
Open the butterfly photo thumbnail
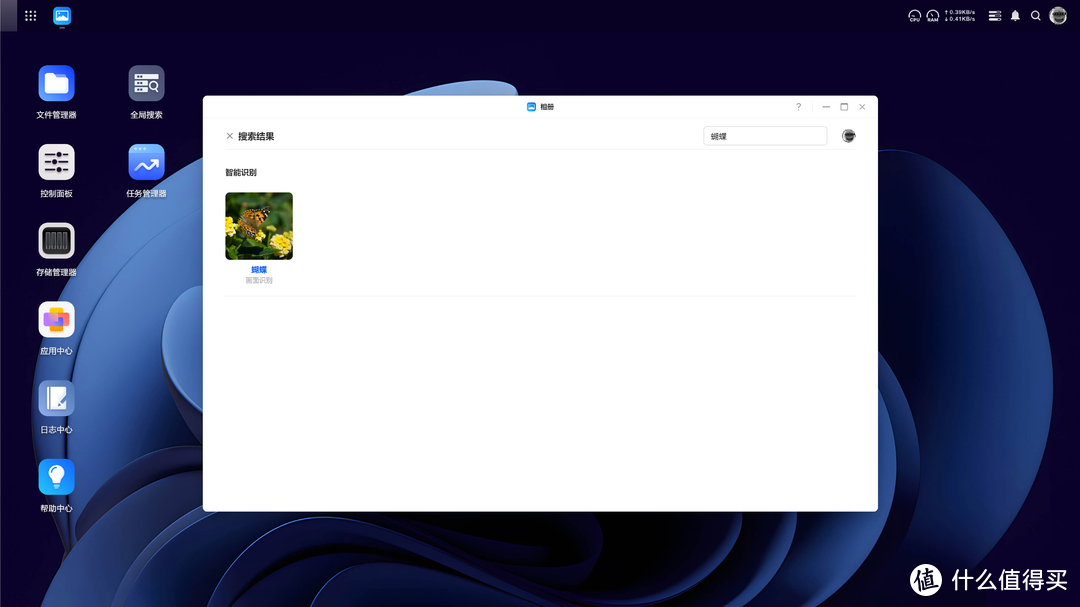tap(259, 226)
